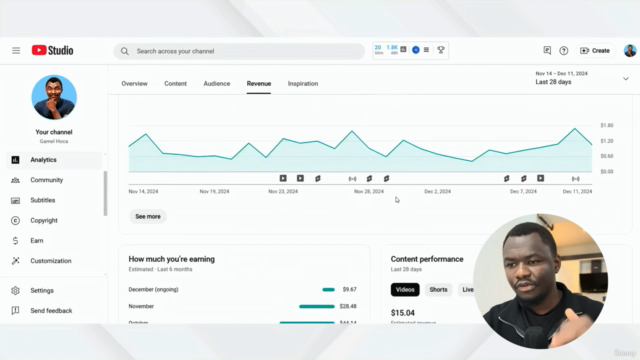This screenshot has height=360, width=640.
Task: Click the November earnings bar
Action: 317,307
